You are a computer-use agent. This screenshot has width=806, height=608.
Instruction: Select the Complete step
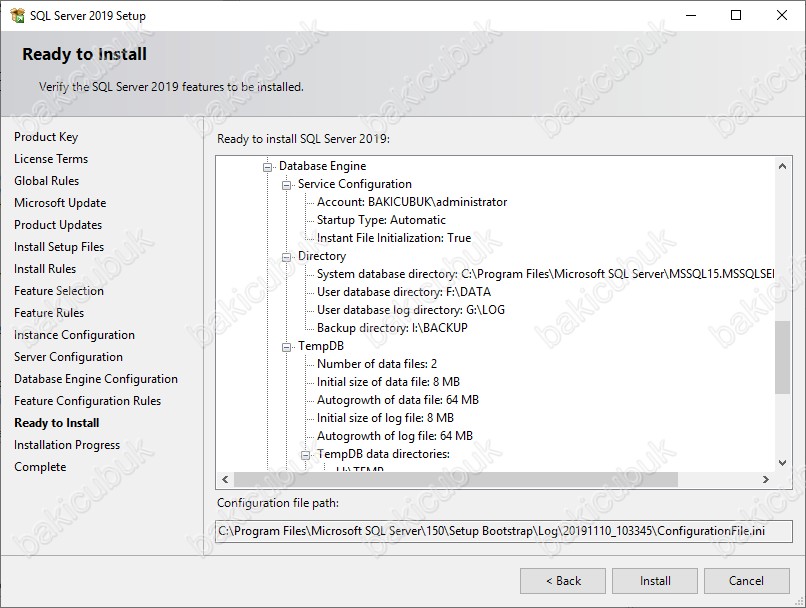point(40,467)
